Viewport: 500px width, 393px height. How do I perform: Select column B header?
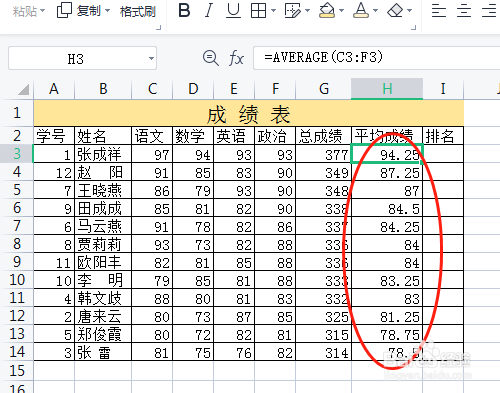tap(103, 89)
